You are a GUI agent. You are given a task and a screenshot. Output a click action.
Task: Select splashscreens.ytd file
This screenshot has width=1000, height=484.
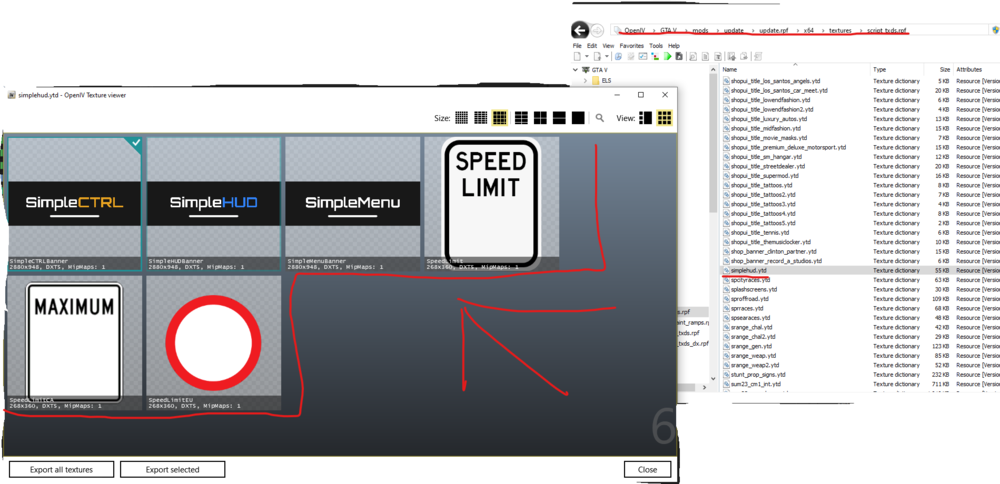[x=750, y=290]
